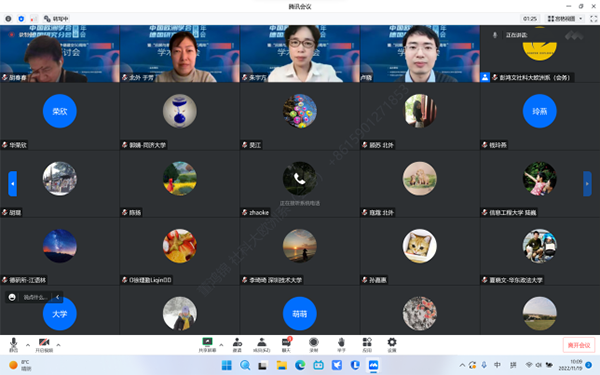
Task: Toggle meeting recording
Action: [313, 344]
